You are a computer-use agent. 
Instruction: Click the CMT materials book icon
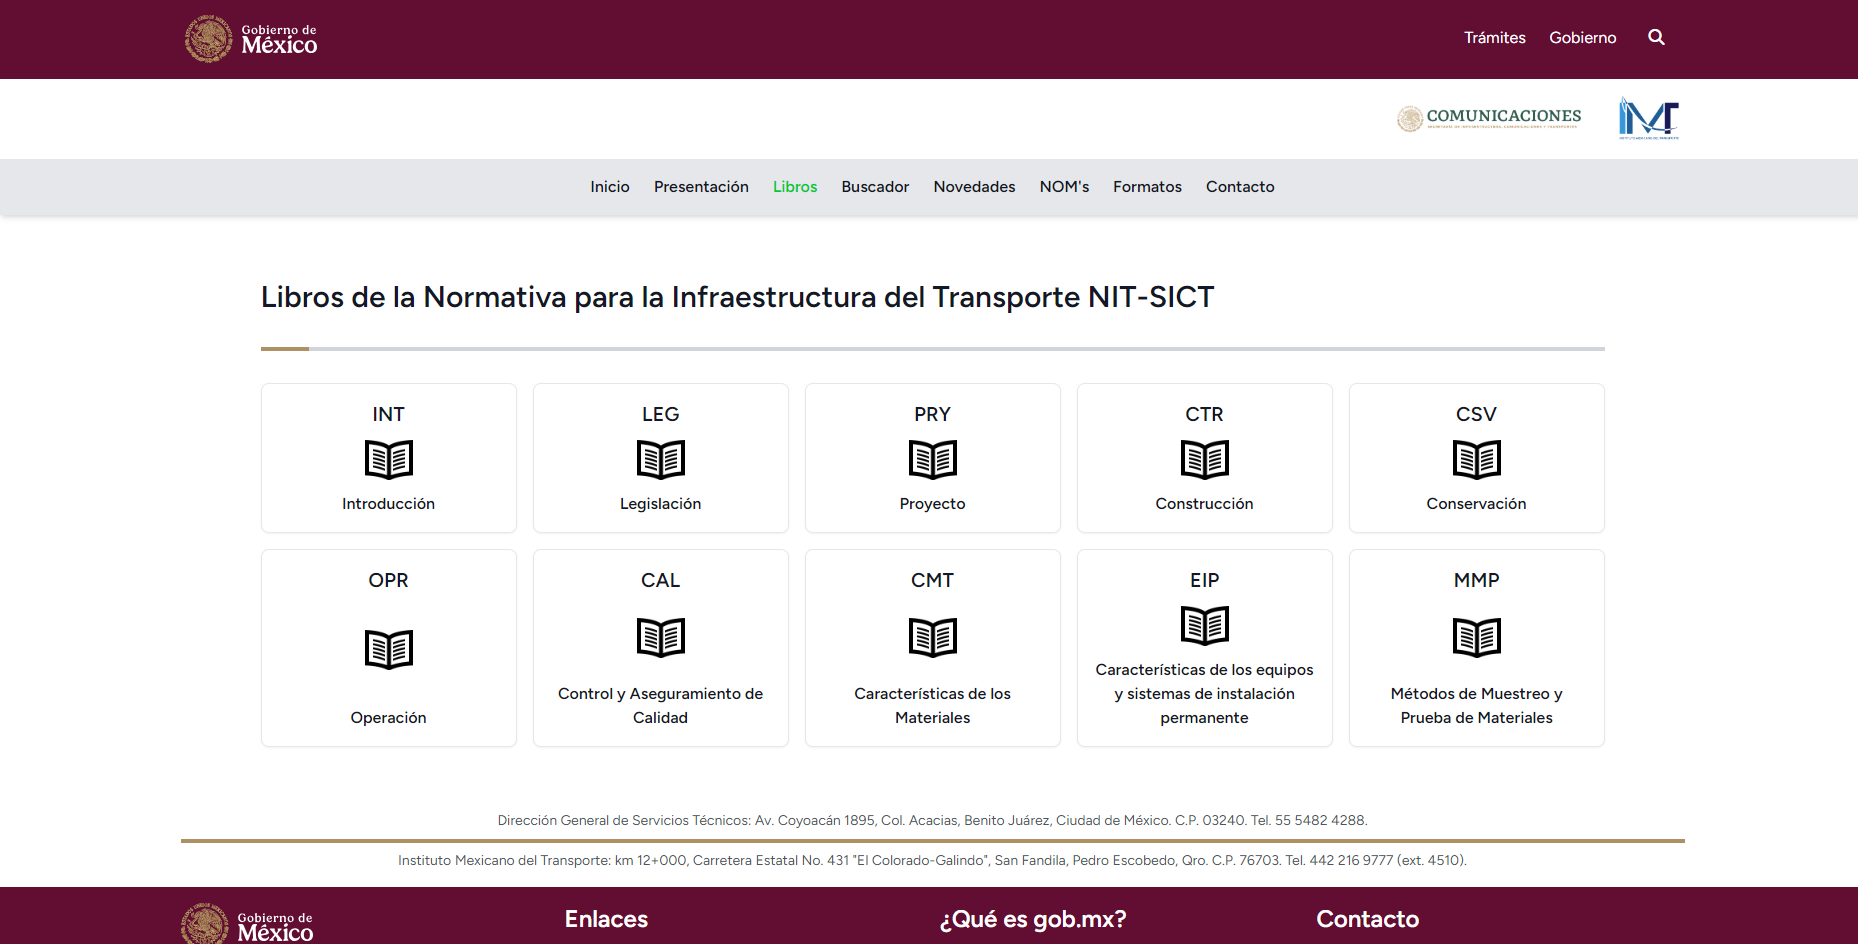coord(932,637)
